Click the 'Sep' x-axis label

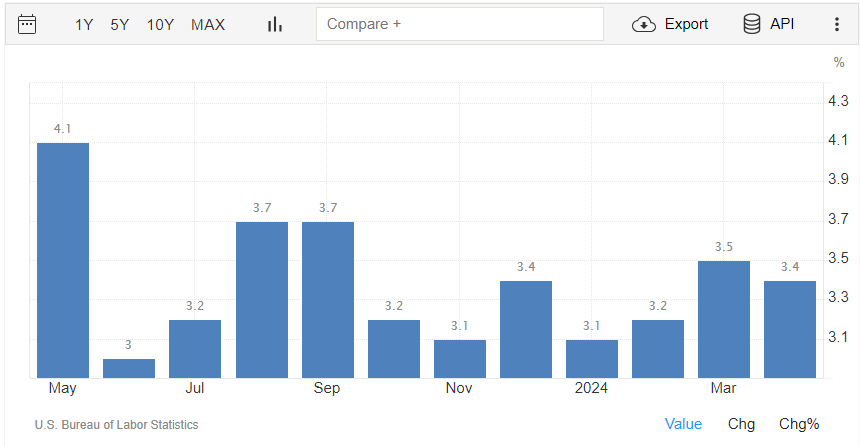point(327,388)
